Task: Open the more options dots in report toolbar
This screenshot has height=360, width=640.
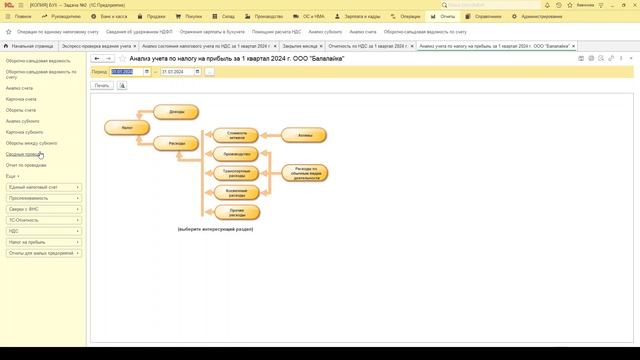Action: 621,59
